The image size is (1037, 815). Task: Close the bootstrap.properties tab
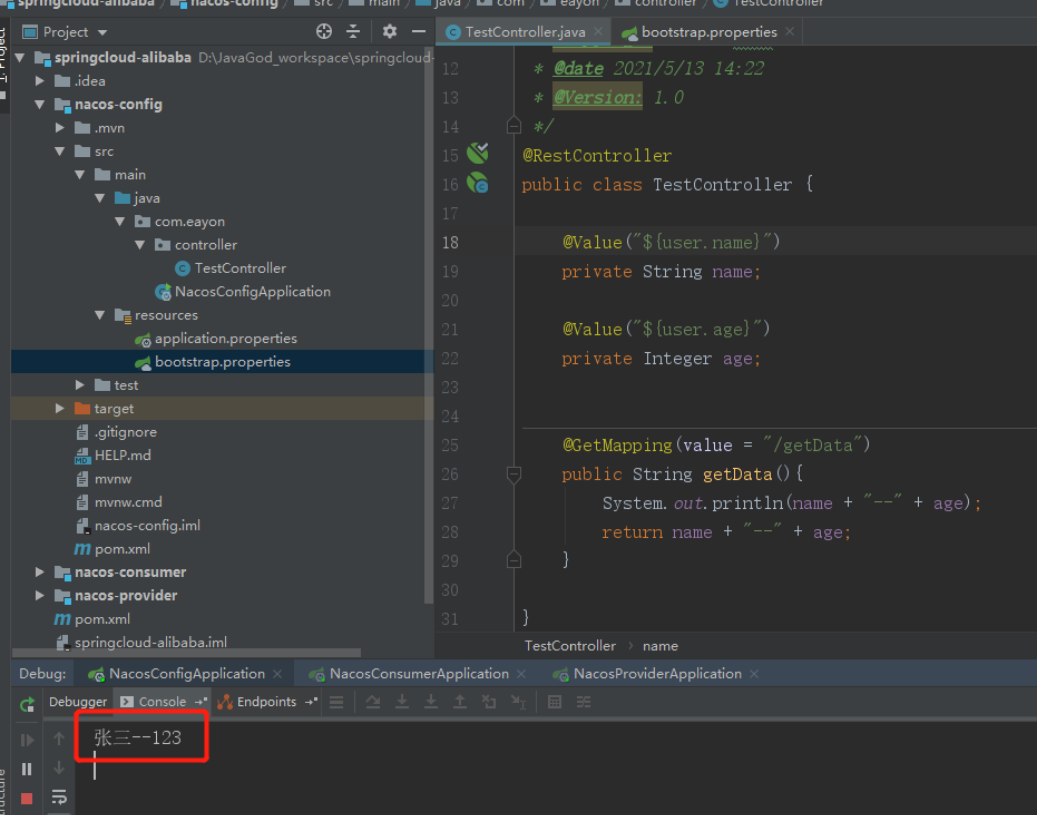click(790, 31)
